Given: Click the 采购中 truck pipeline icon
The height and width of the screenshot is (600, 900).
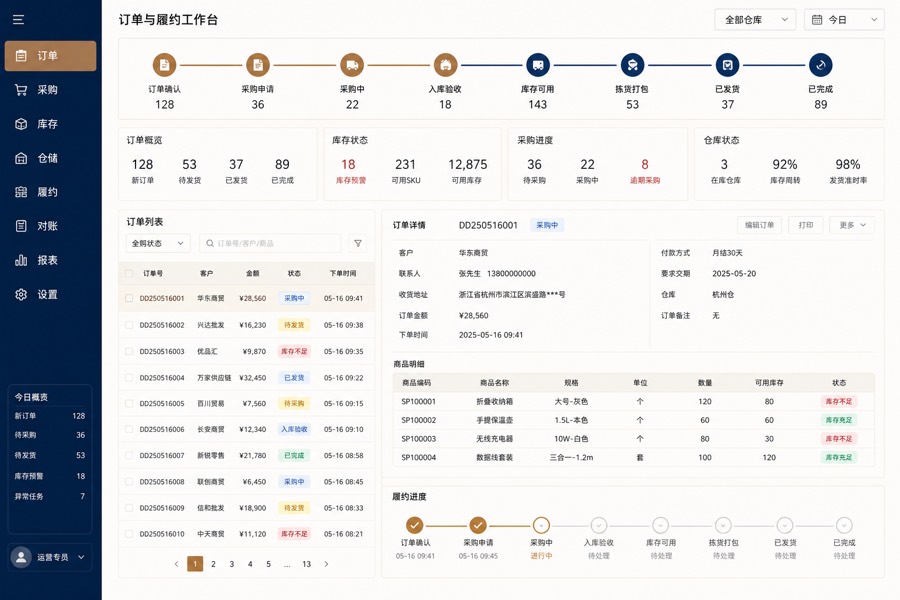Looking at the screenshot, I should click(352, 65).
